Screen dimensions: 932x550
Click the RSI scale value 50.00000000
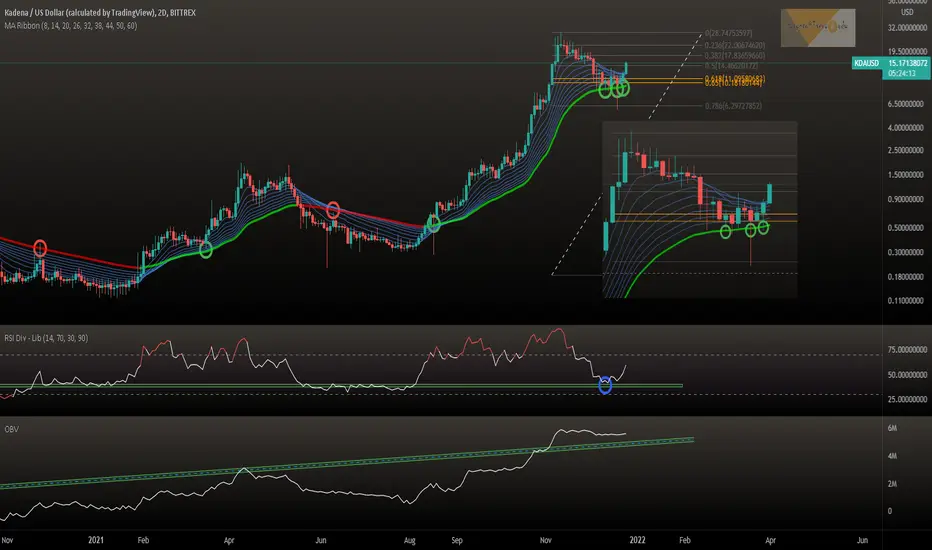907,375
